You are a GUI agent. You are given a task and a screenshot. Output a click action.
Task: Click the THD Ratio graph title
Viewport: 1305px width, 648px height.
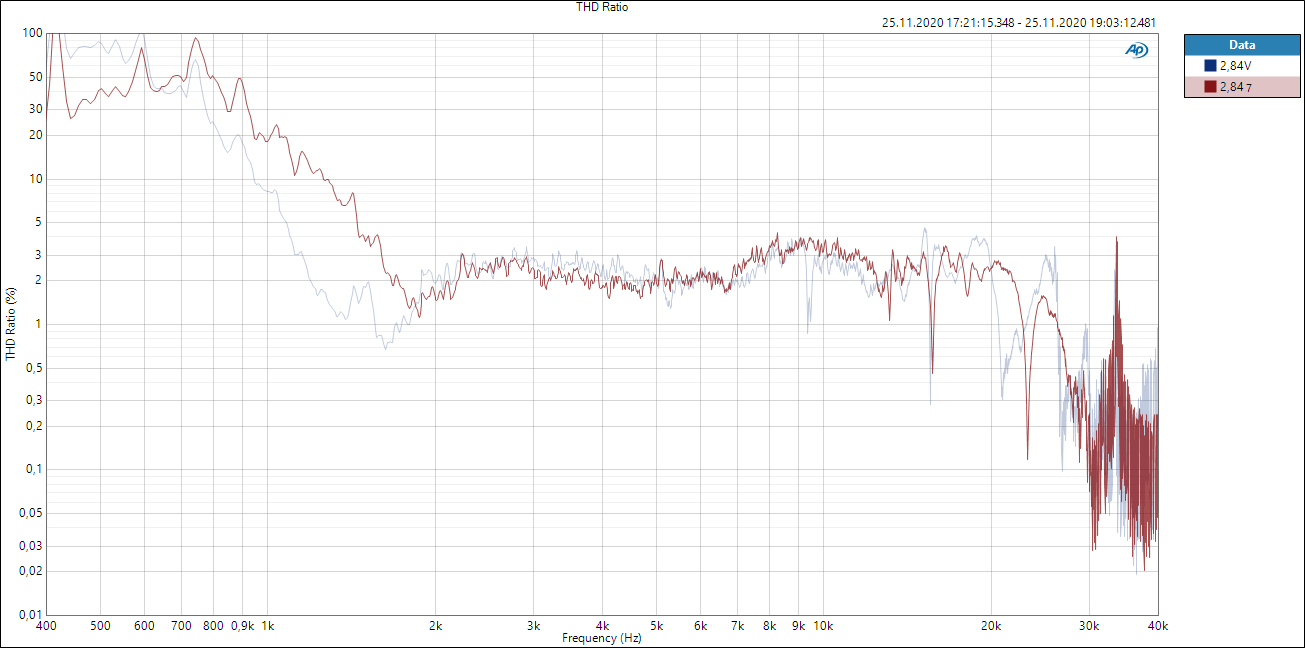pyautogui.click(x=602, y=7)
